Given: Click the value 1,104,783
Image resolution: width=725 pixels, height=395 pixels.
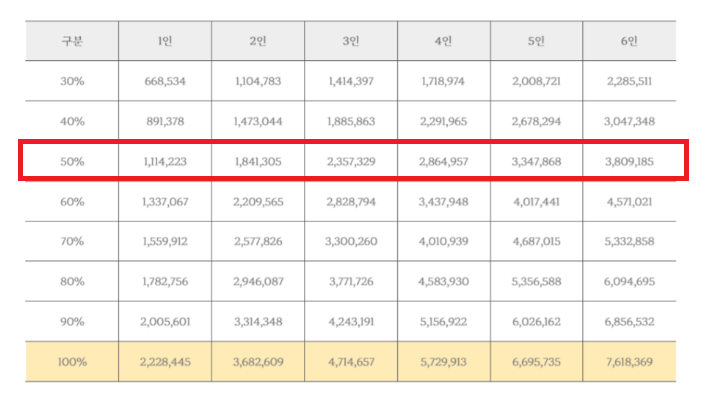Looking at the screenshot, I should pos(258,81).
